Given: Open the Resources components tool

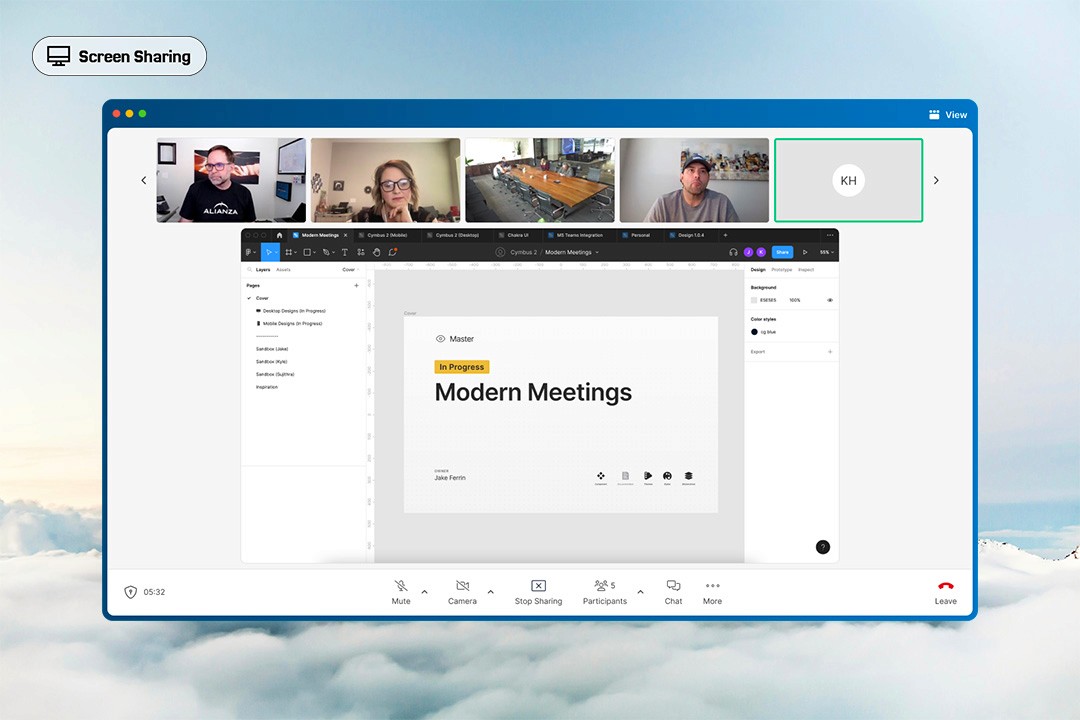Looking at the screenshot, I should (x=361, y=252).
